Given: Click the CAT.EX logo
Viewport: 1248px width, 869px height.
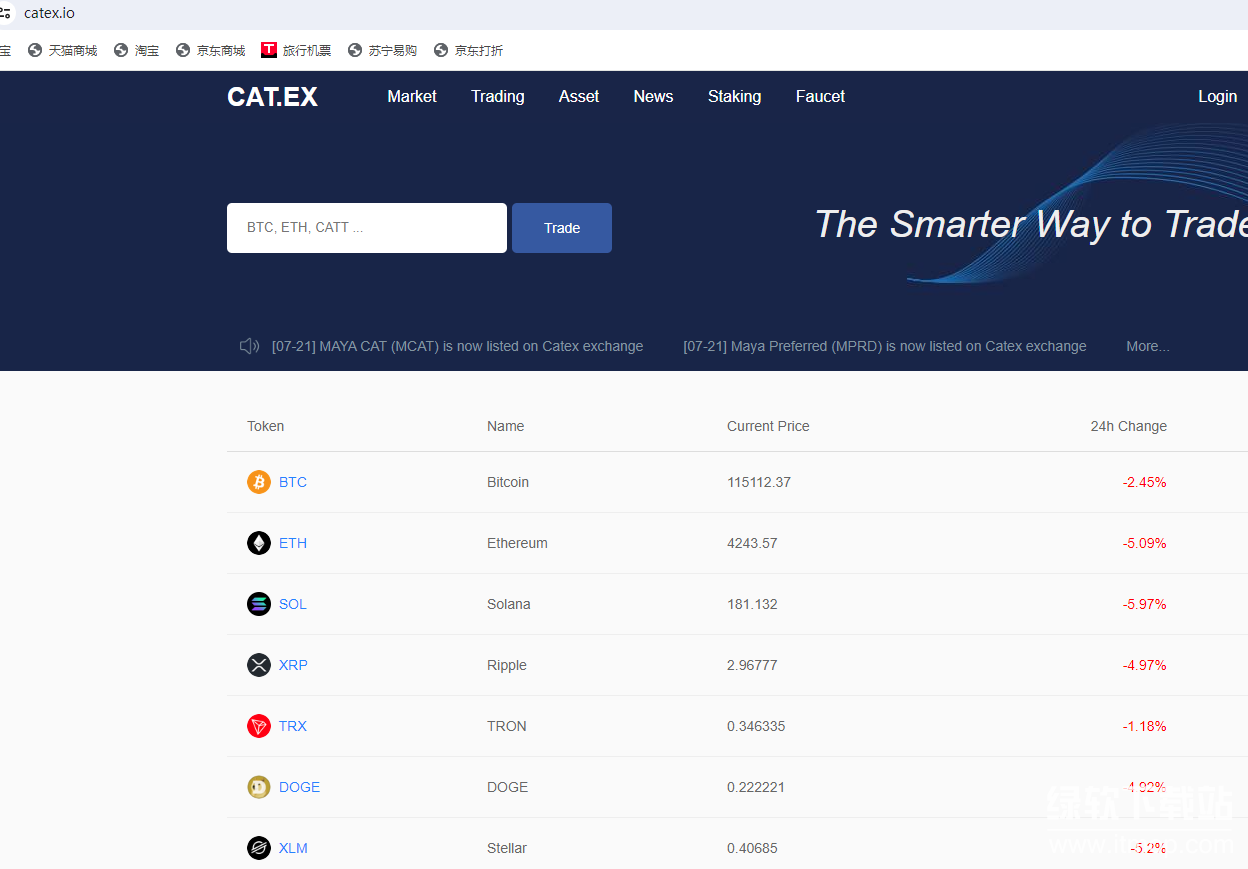Looking at the screenshot, I should (x=272, y=97).
